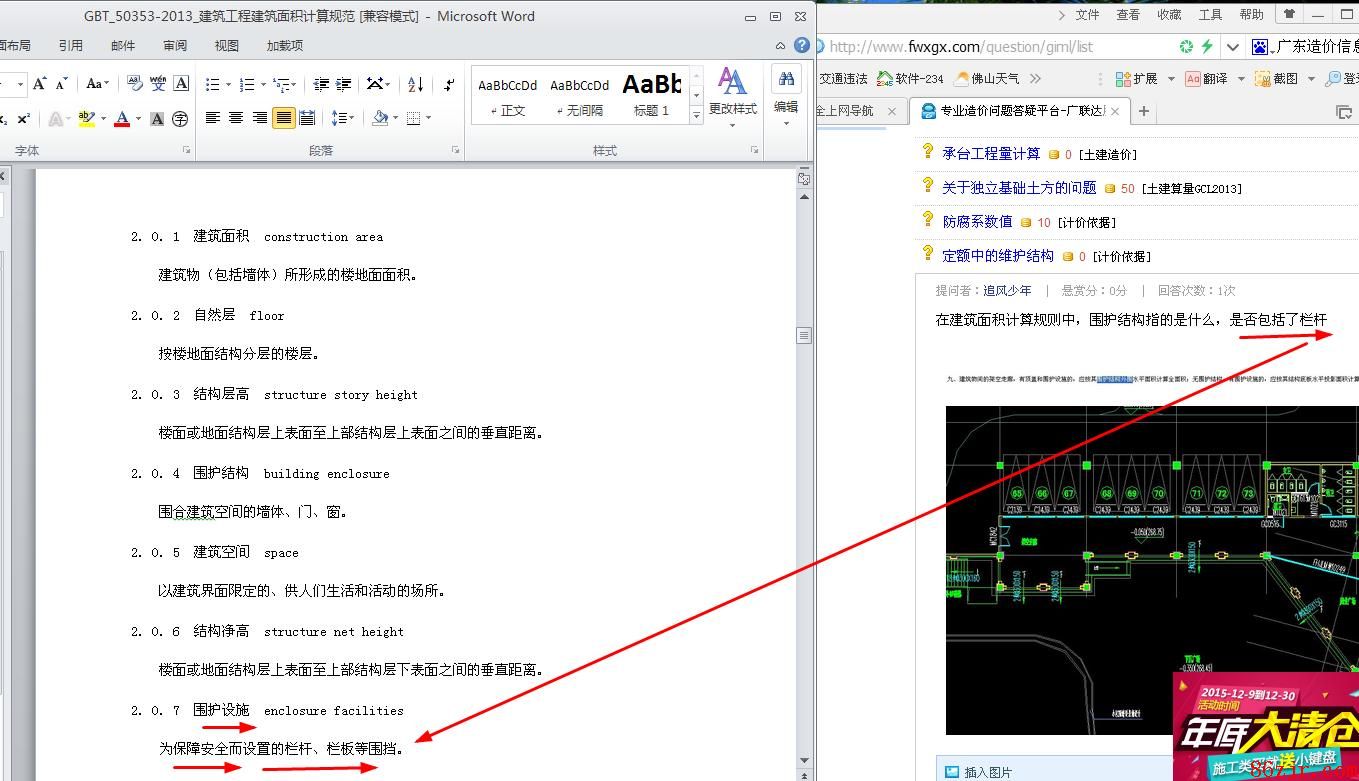Increase paragraph indent
The width and height of the screenshot is (1359, 781).
344,84
